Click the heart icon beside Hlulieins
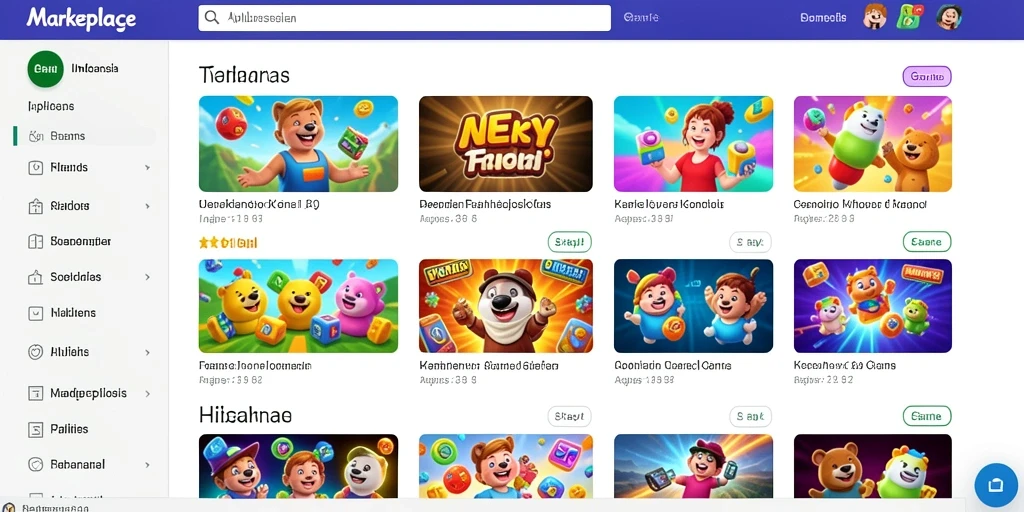Screen dimensions: 1024x512 click(35, 352)
